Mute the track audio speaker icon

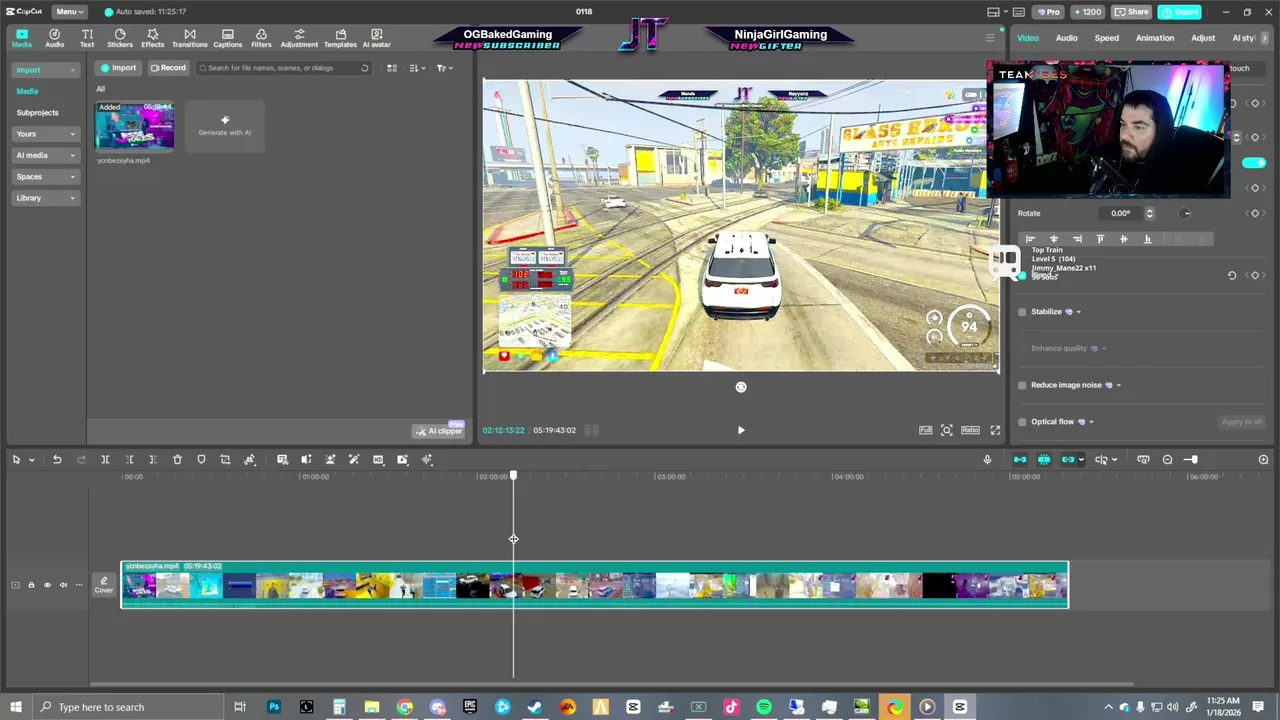click(x=63, y=585)
